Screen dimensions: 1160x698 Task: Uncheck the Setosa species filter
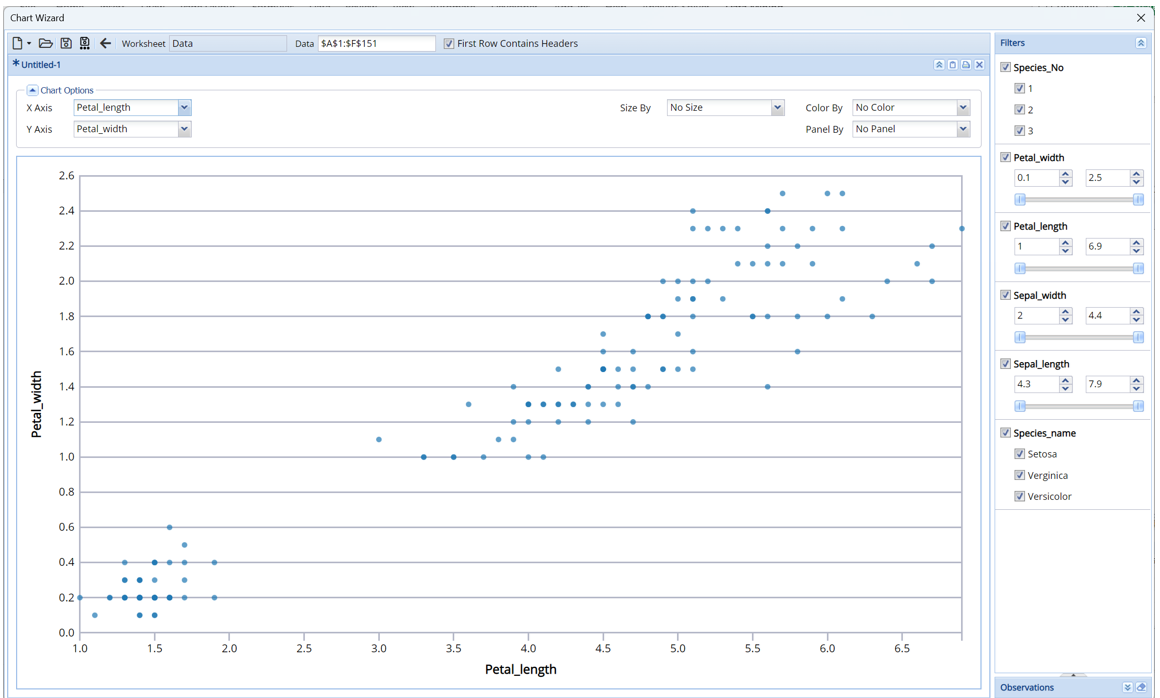(x=1020, y=454)
